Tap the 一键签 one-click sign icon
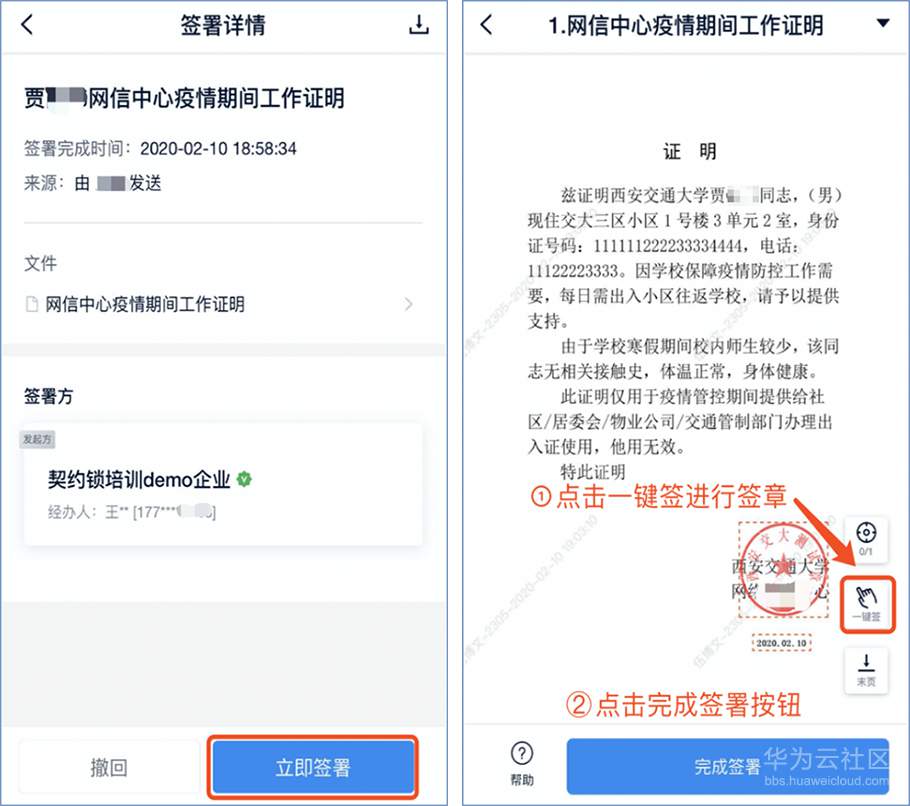910x806 pixels. (x=867, y=603)
